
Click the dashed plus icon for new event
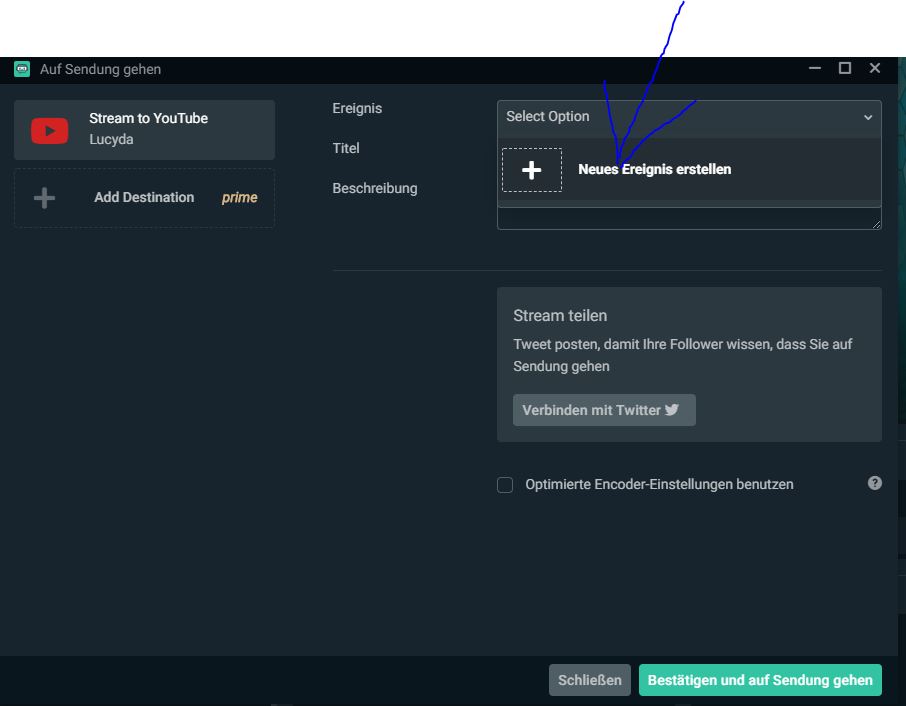click(x=531, y=170)
